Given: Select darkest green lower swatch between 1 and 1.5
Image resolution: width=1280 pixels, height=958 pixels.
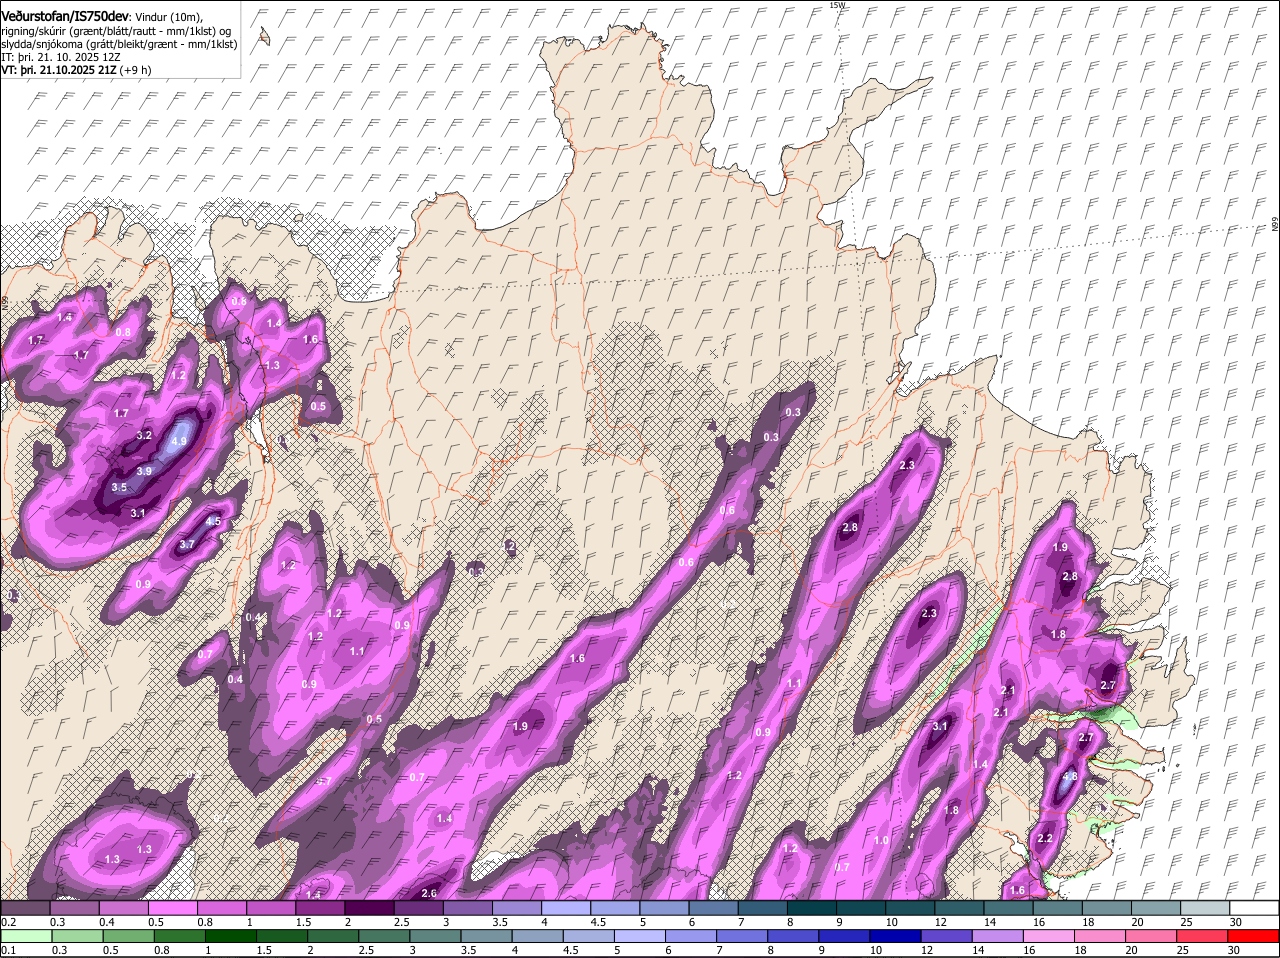Looking at the screenshot, I should click(x=231, y=936).
